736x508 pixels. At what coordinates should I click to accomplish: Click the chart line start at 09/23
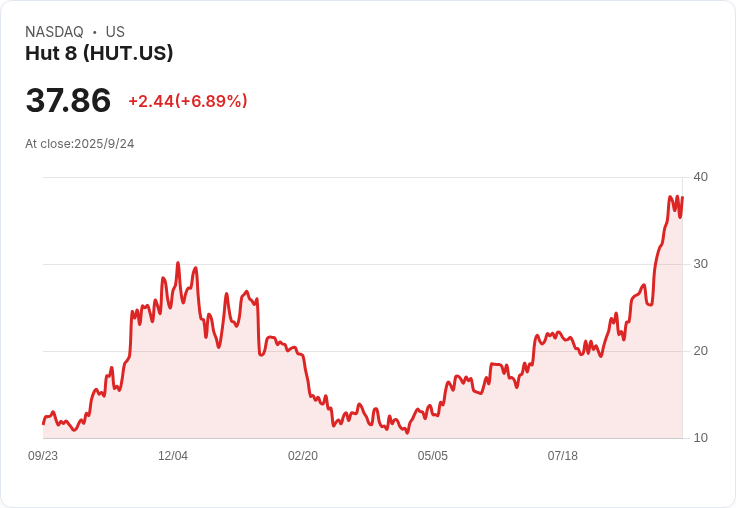44,424
